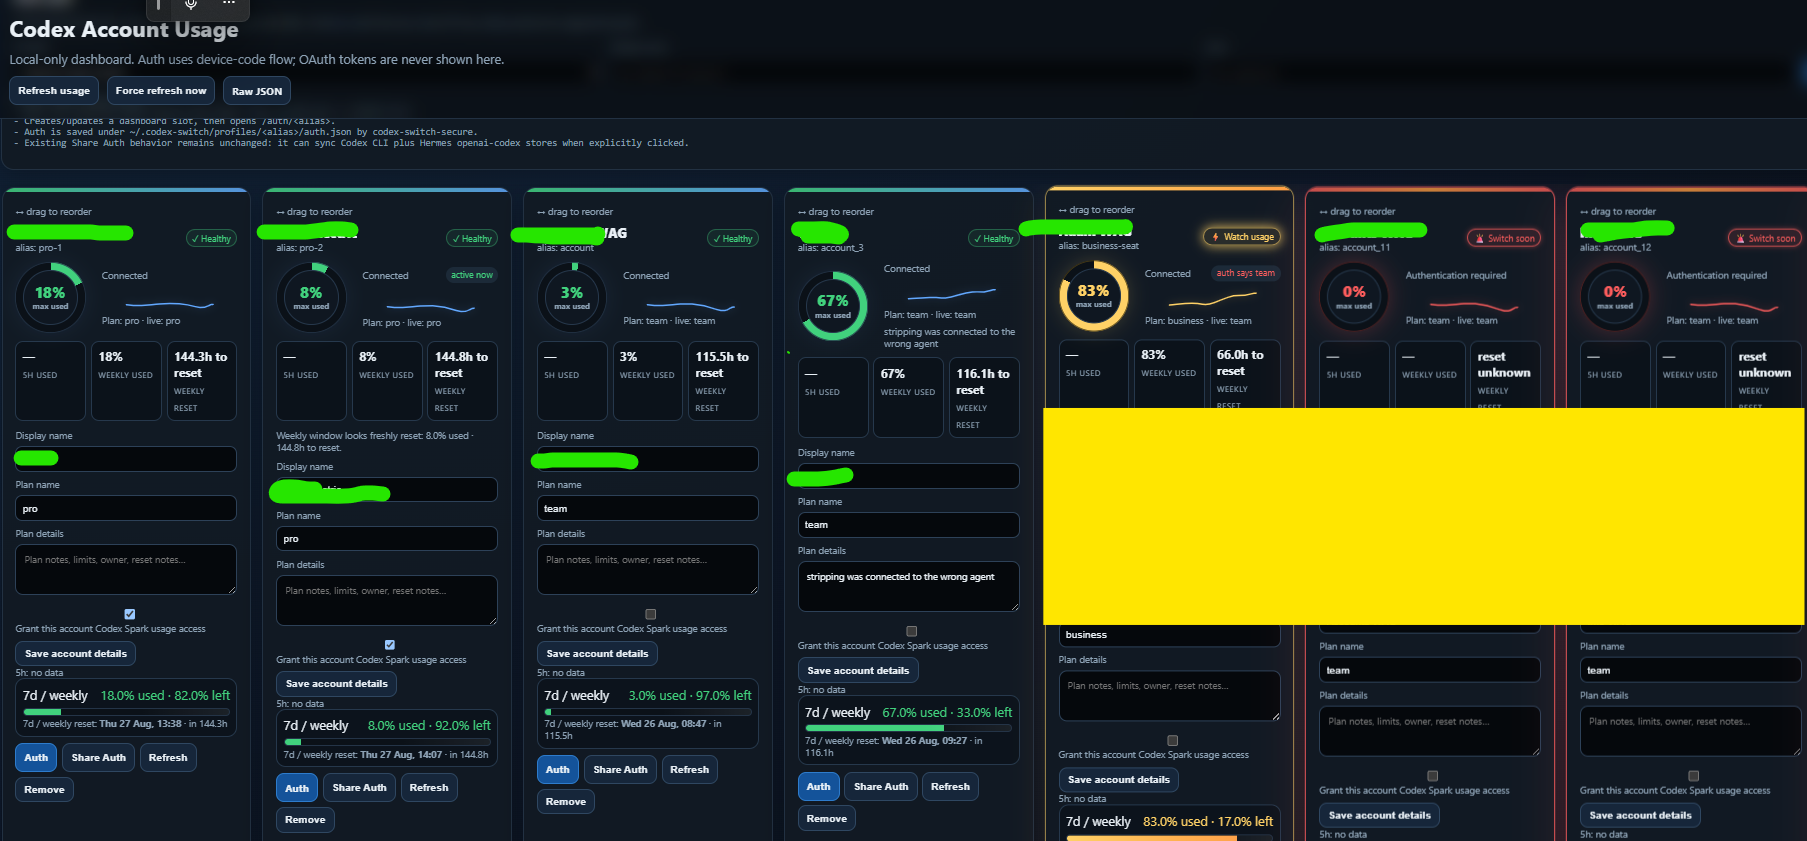Click Auth on the pro-1 card

pyautogui.click(x=36, y=758)
